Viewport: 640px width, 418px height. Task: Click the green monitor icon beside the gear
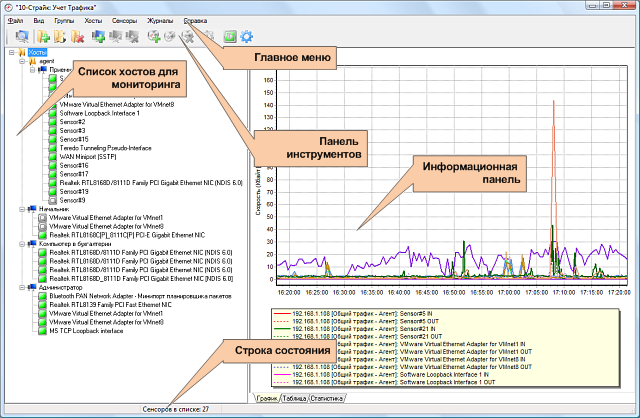point(230,37)
